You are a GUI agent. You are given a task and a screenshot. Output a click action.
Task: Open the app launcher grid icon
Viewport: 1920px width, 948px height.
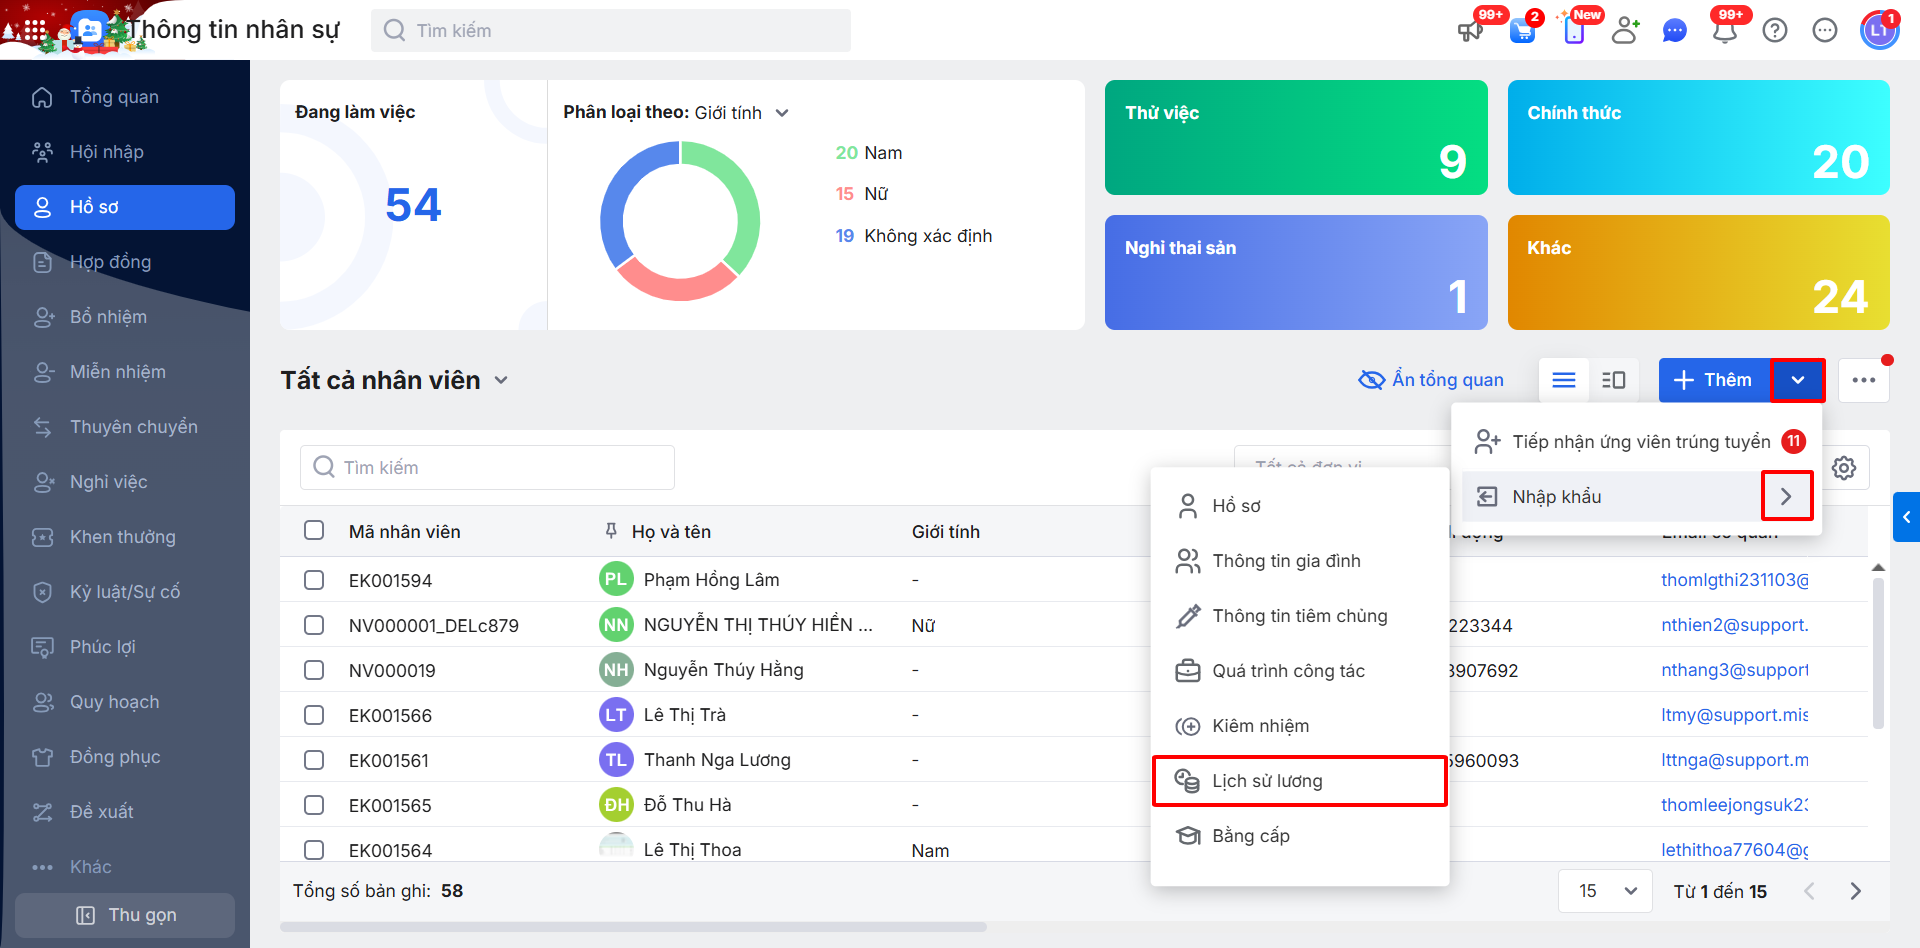pyautogui.click(x=35, y=30)
